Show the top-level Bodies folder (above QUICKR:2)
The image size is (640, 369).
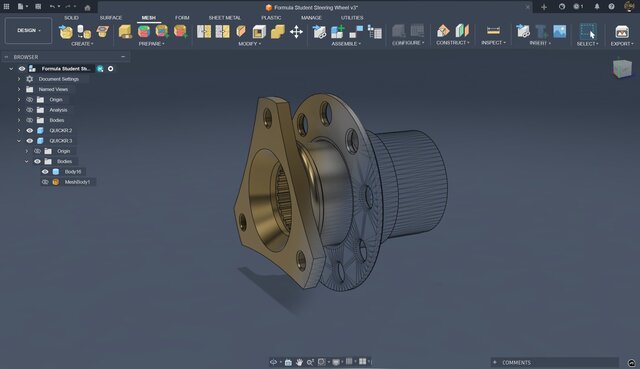29,120
